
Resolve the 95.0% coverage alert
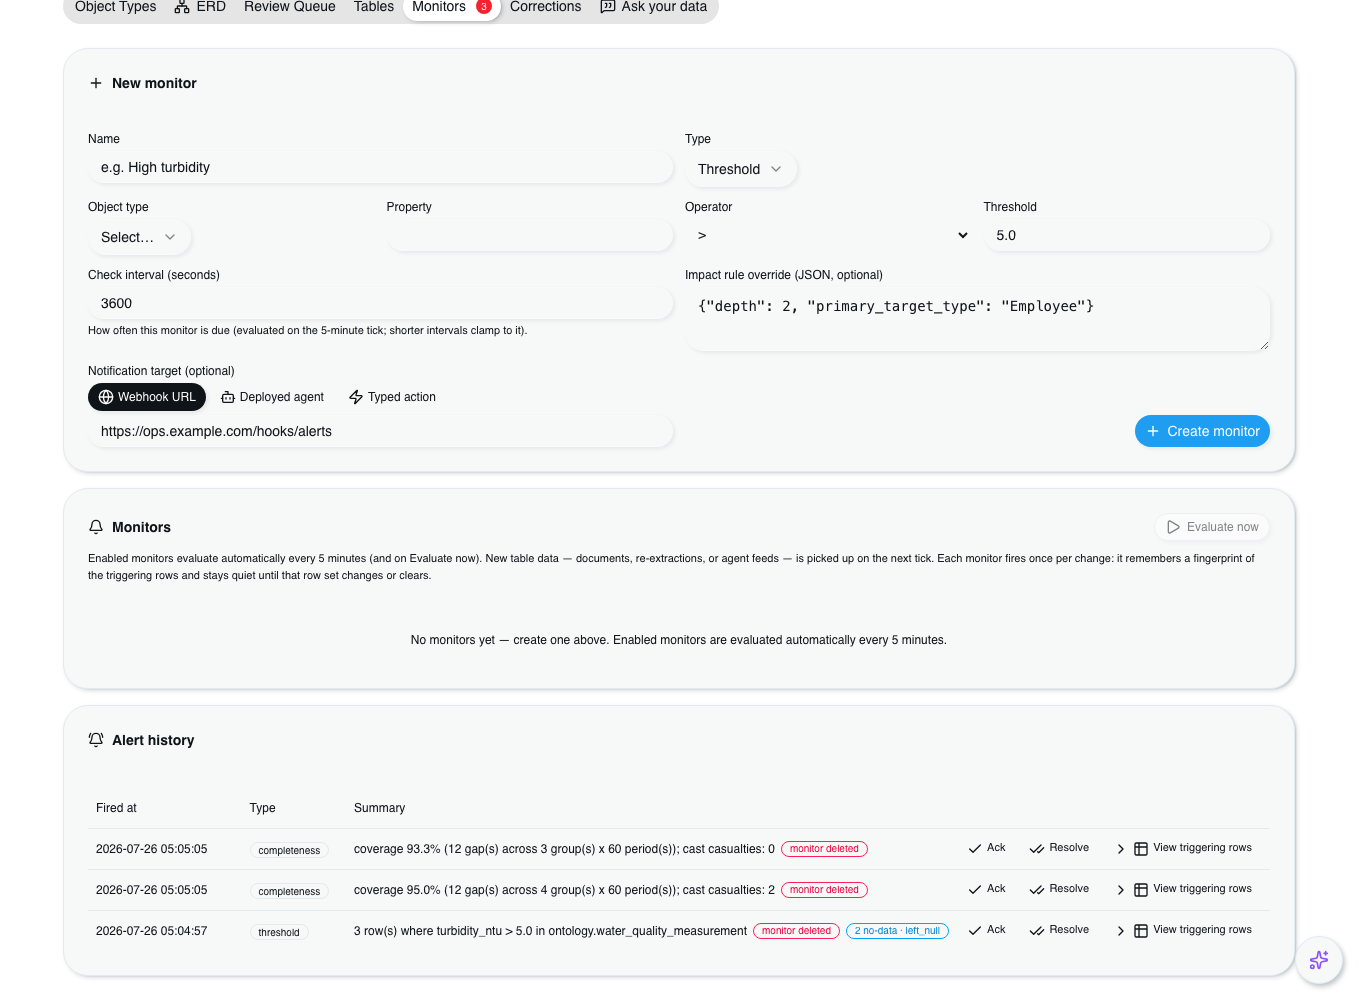pos(1059,889)
